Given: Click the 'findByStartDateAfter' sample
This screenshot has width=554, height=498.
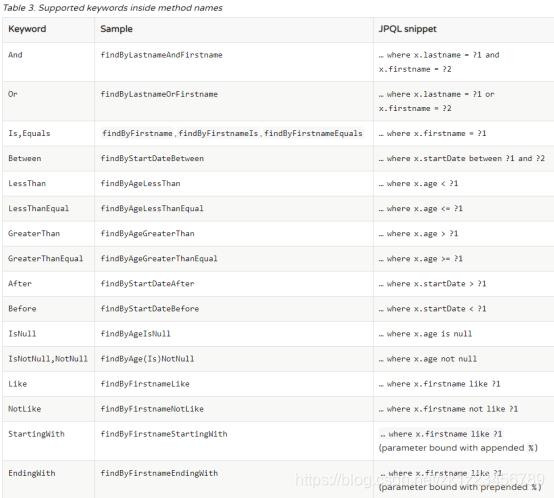Looking at the screenshot, I should pos(147,284).
